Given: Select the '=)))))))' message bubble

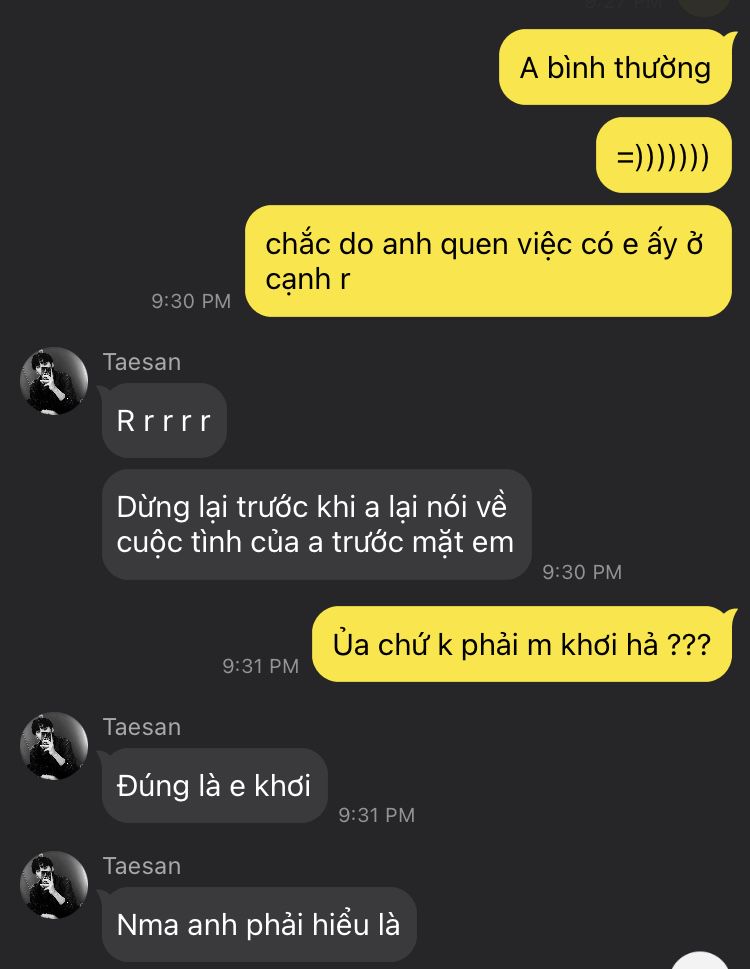Looking at the screenshot, I should (x=664, y=155).
